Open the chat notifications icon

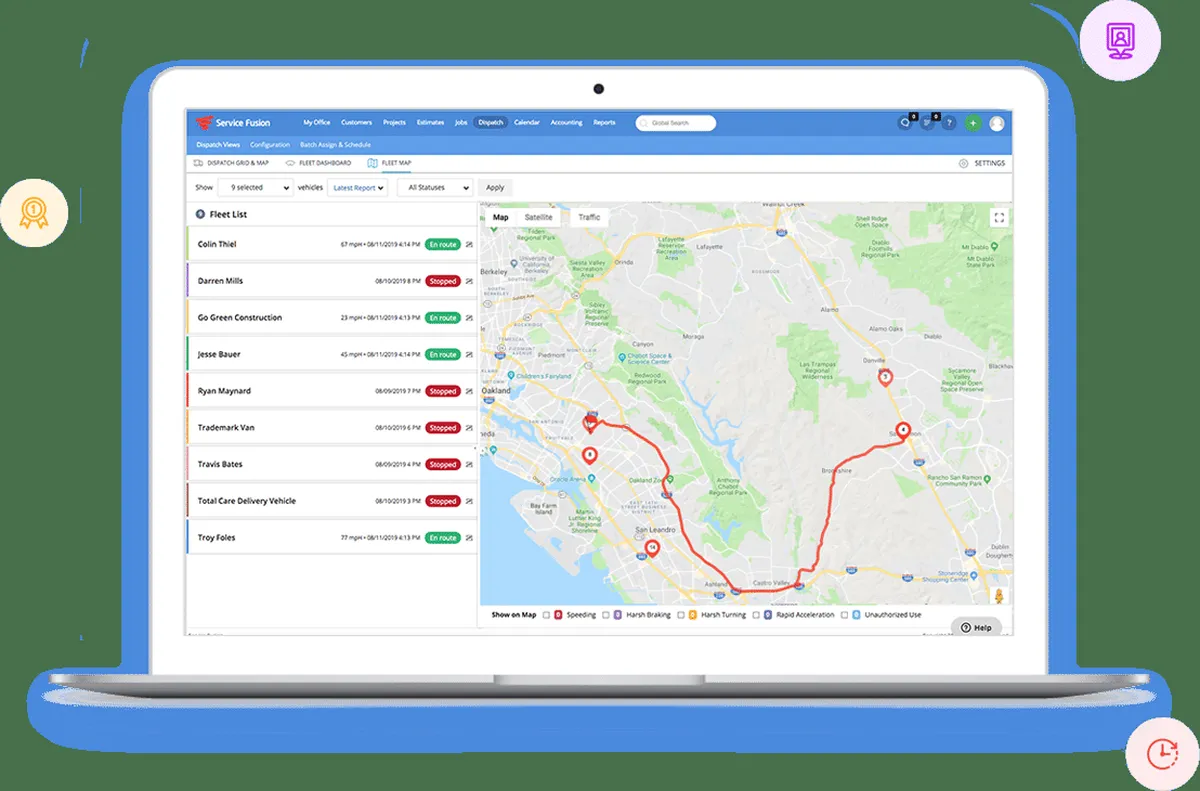point(905,123)
